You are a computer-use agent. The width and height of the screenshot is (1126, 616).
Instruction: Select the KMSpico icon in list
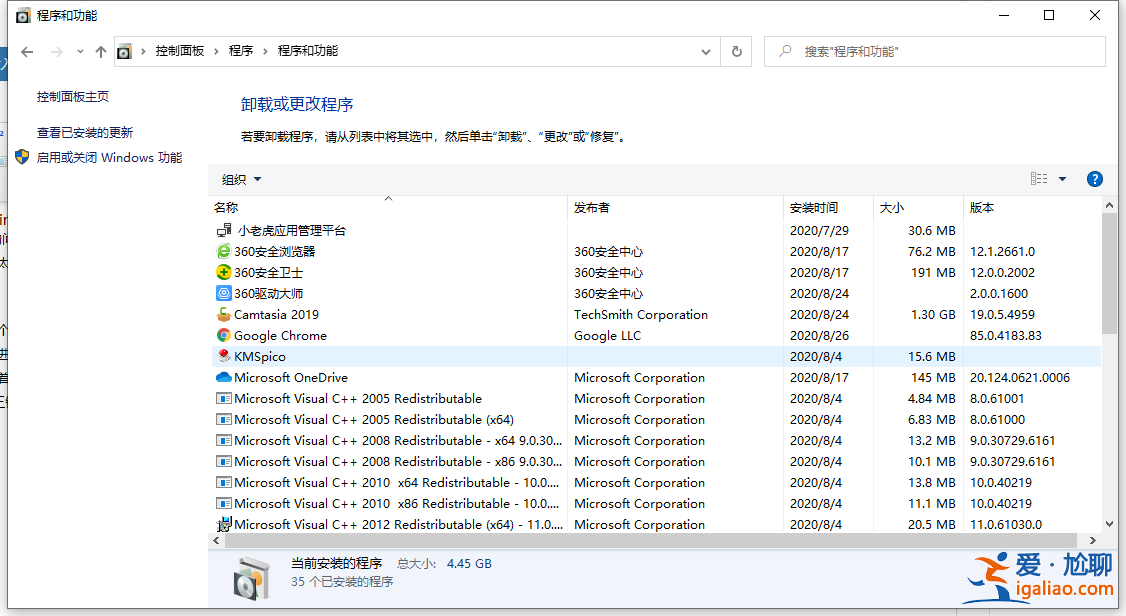click(x=224, y=357)
